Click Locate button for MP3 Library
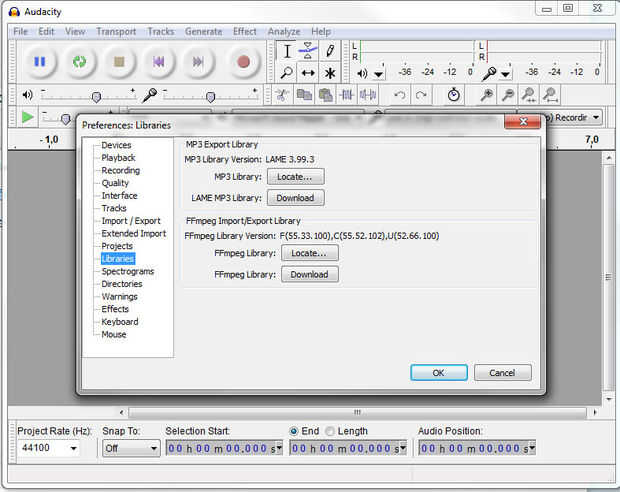The width and height of the screenshot is (620, 492). 296,177
